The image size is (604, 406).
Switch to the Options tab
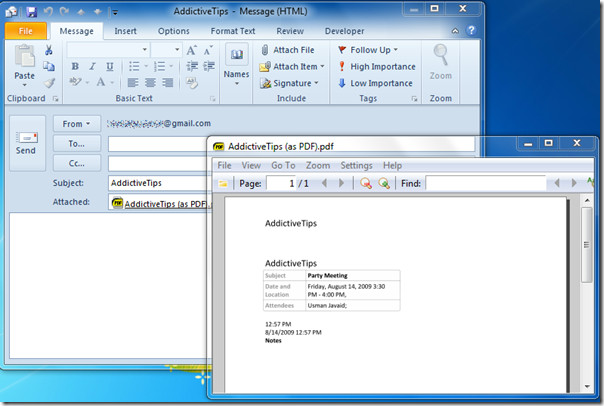(174, 31)
